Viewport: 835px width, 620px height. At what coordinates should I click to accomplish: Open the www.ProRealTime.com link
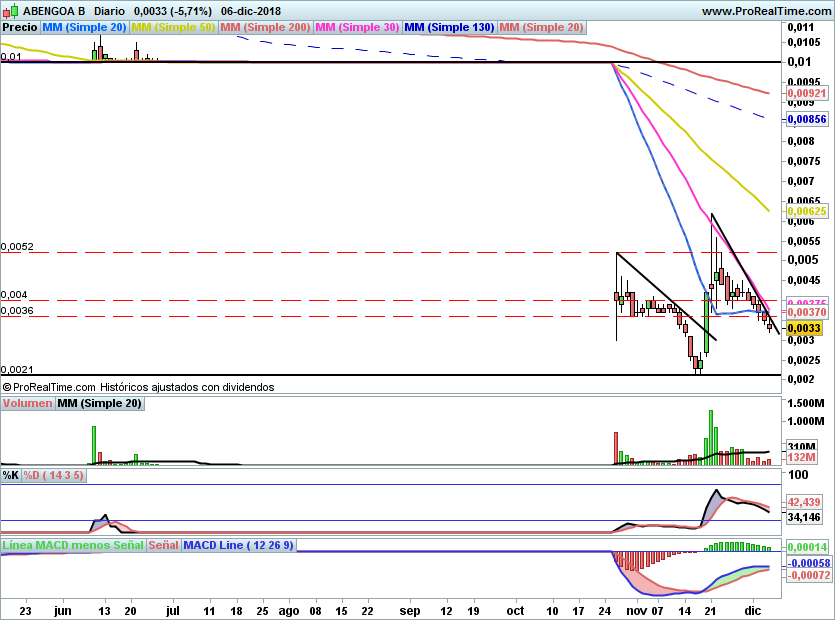767,11
